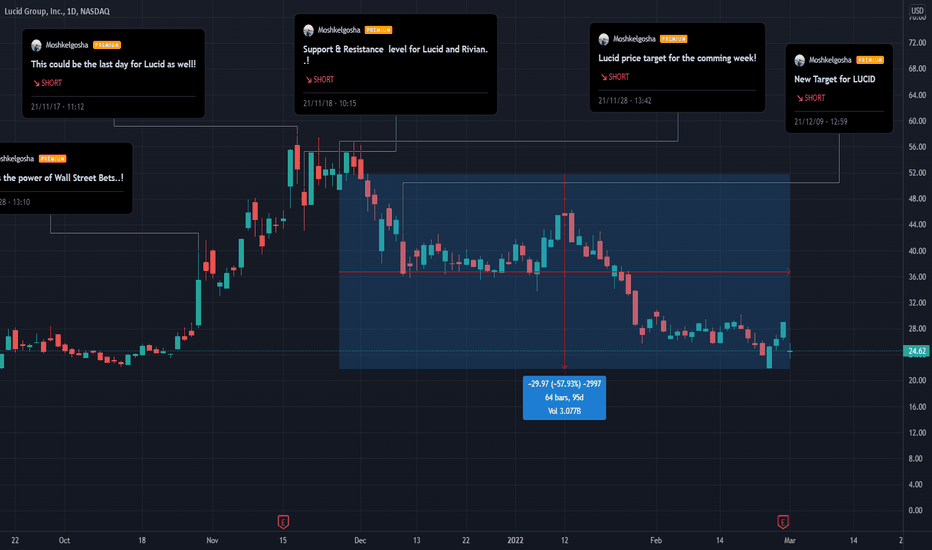The width and height of the screenshot is (932, 550).
Task: Click the USD currency label on price axis
Action: pos(918,11)
